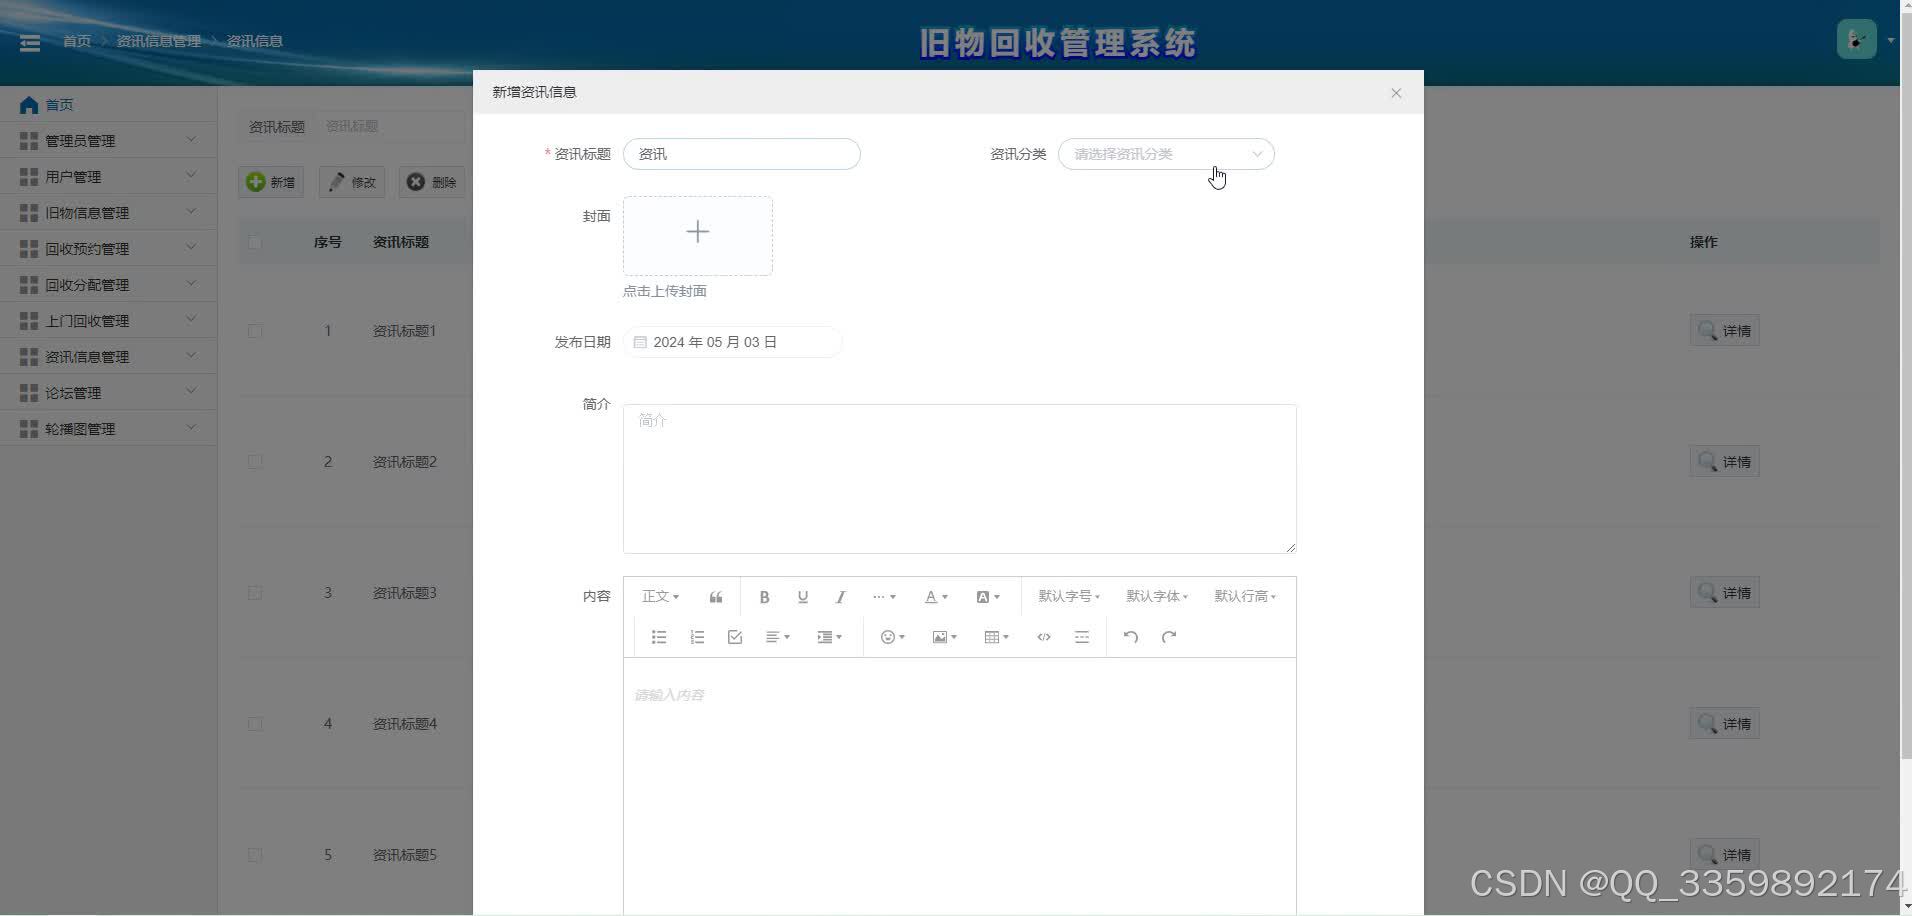Check the row checkbox for 资讯标题5

255,855
